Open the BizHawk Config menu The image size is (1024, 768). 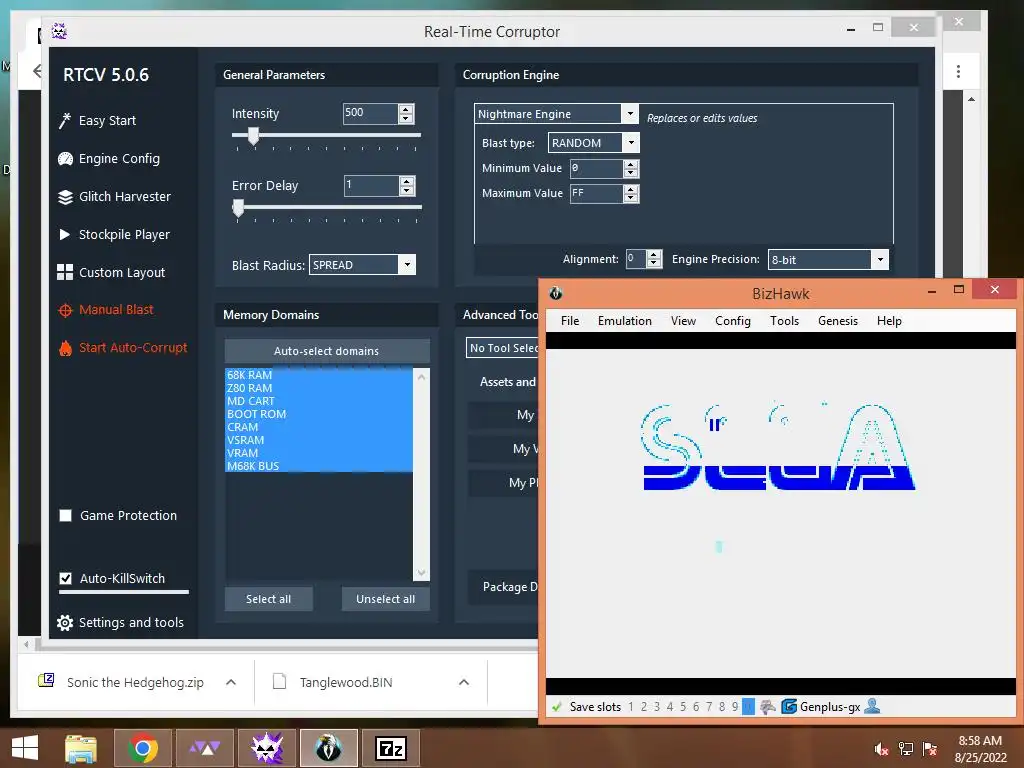pos(733,321)
